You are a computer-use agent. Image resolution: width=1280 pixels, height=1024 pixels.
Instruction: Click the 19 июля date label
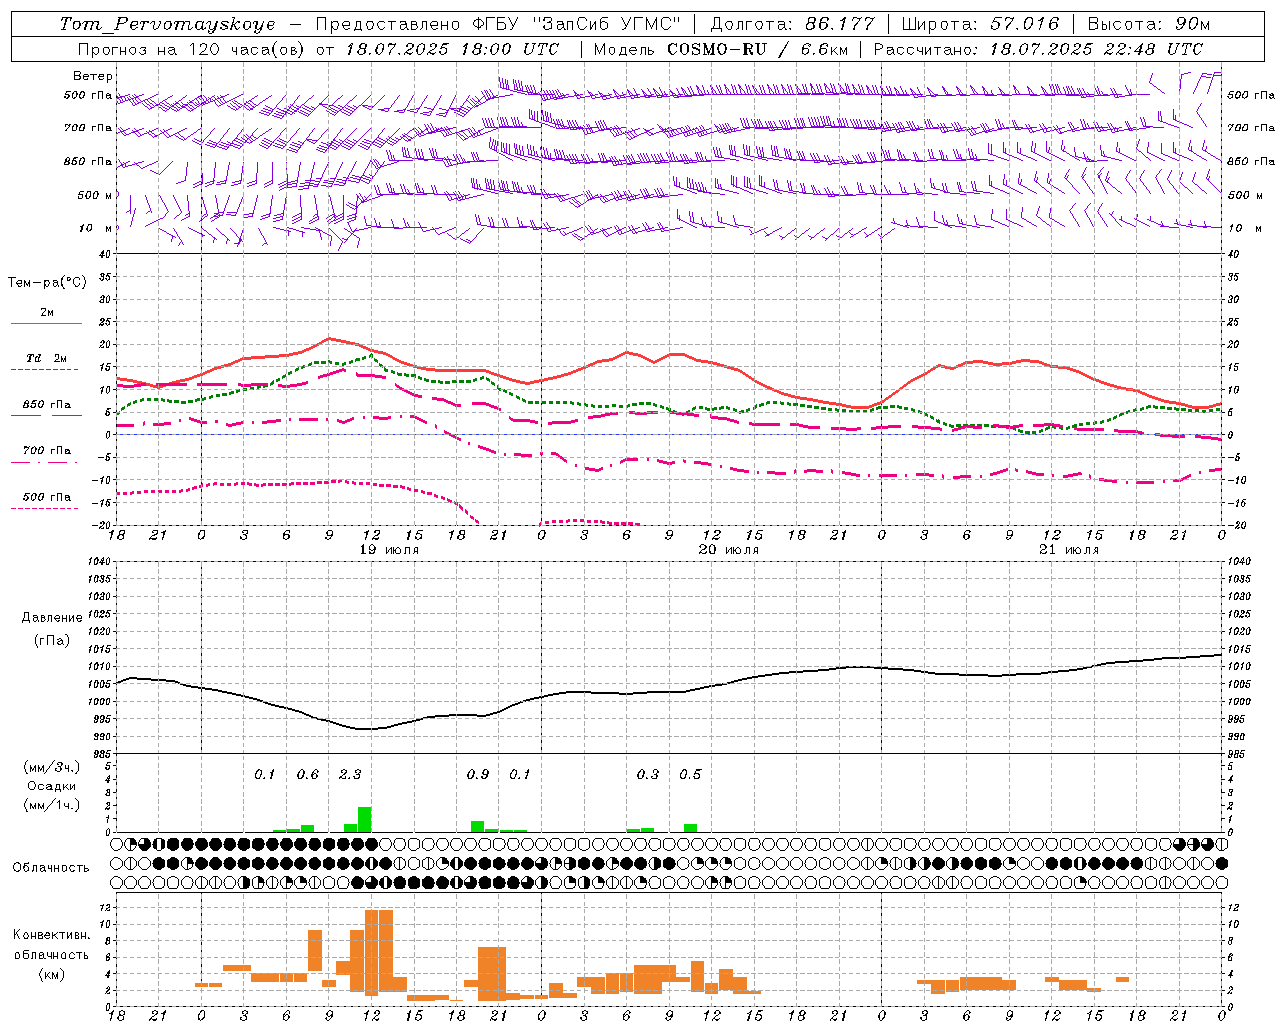tap(389, 550)
